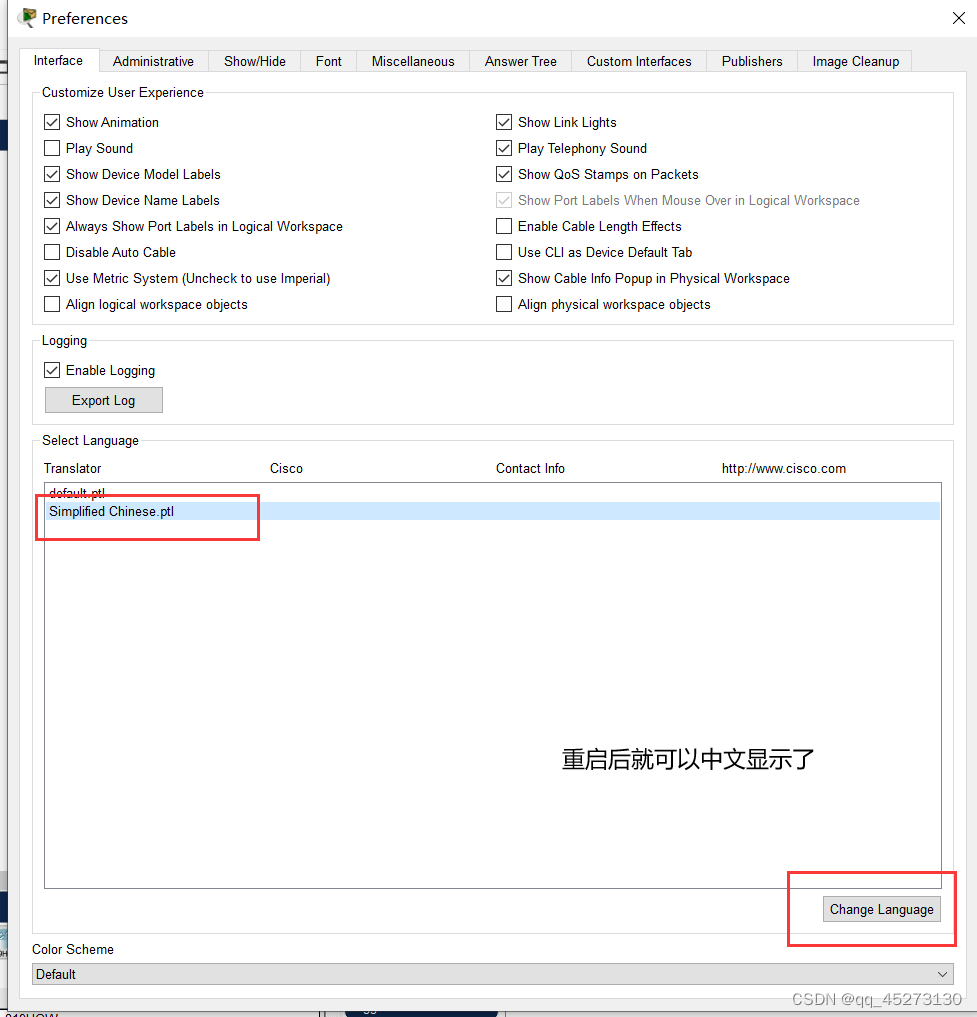Check Disable Auto Cable
The height and width of the screenshot is (1017, 977).
click(52, 252)
